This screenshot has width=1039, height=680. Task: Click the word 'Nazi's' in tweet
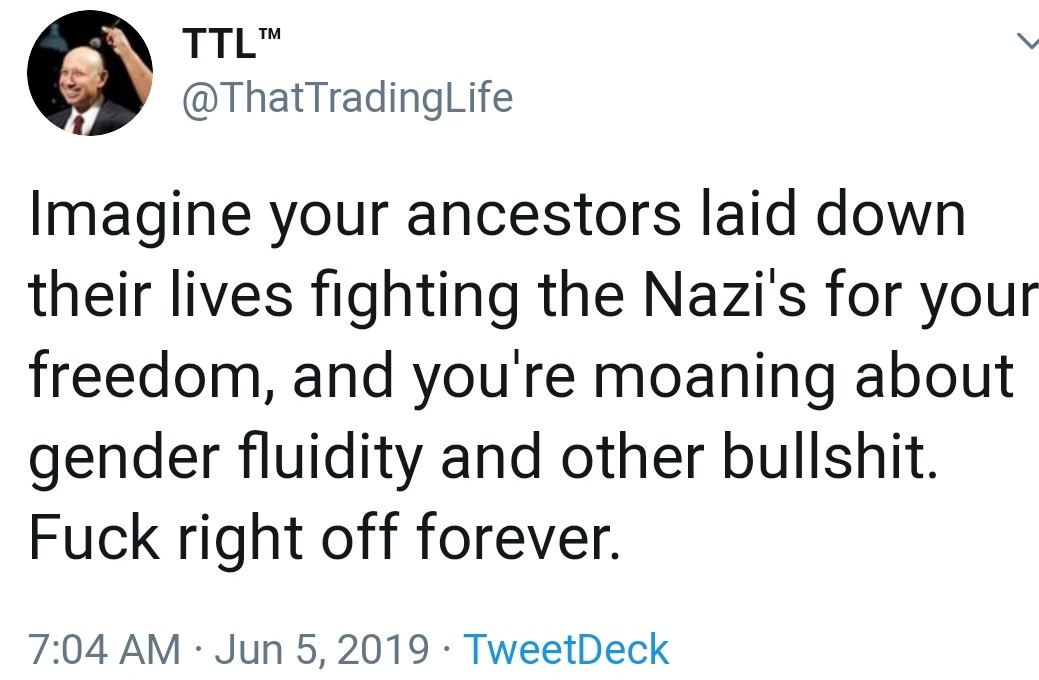(724, 294)
